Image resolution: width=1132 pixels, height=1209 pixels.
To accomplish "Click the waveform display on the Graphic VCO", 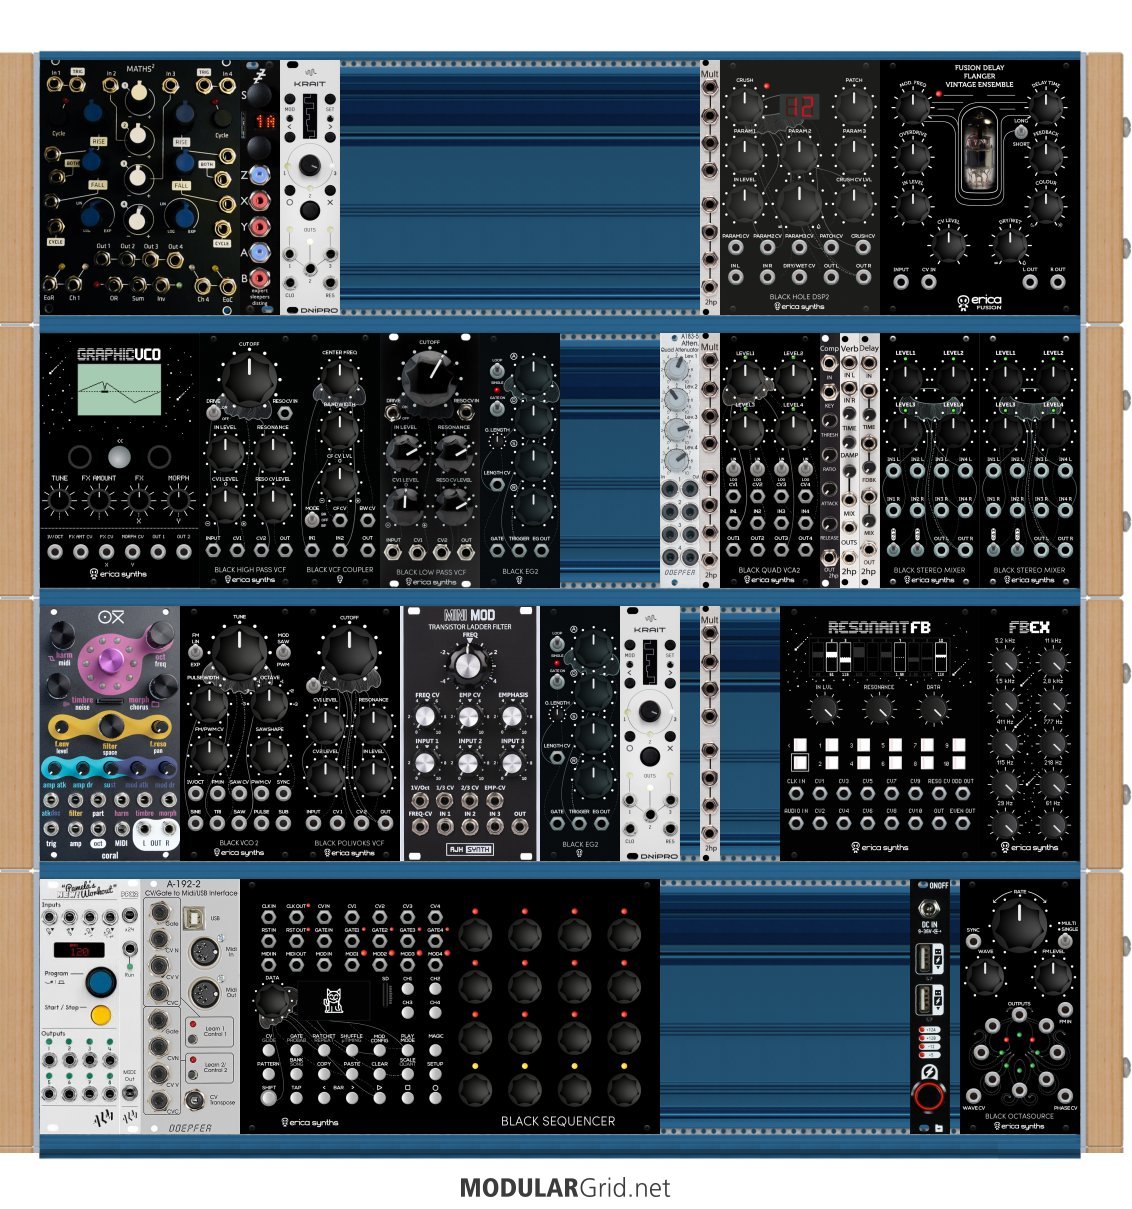I will coord(120,392).
